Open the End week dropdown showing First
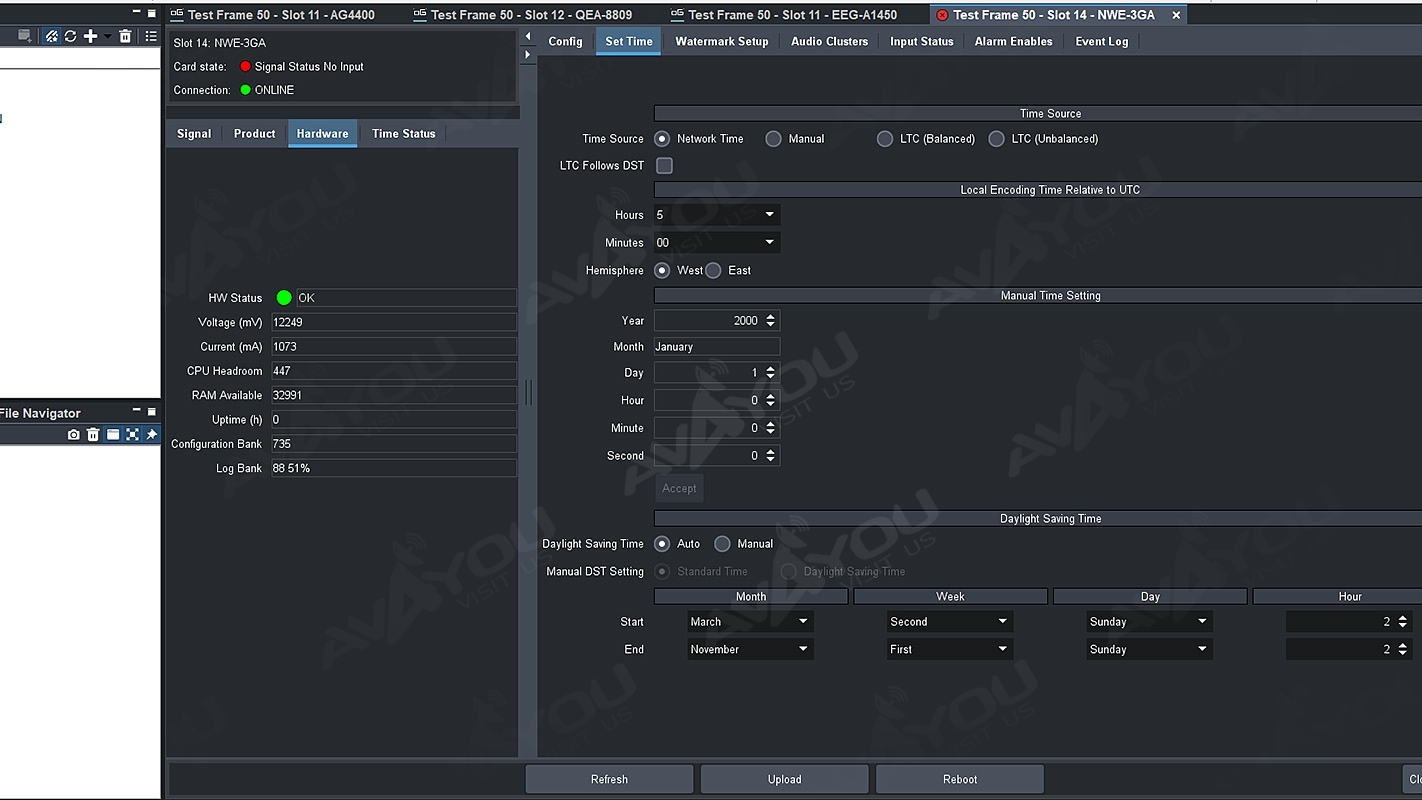The image size is (1422, 800). click(x=949, y=650)
